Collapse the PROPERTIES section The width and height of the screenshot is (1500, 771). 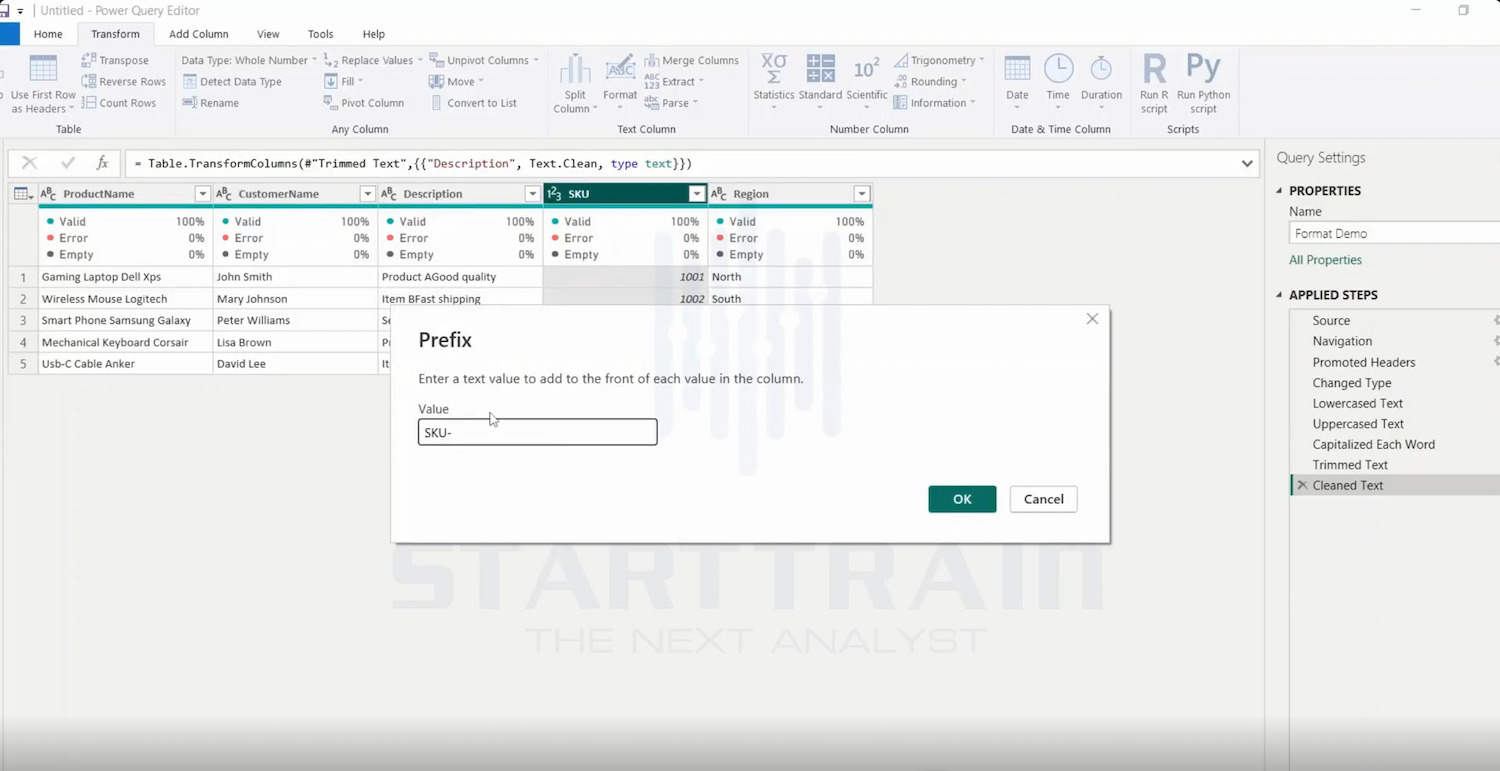[1279, 190]
